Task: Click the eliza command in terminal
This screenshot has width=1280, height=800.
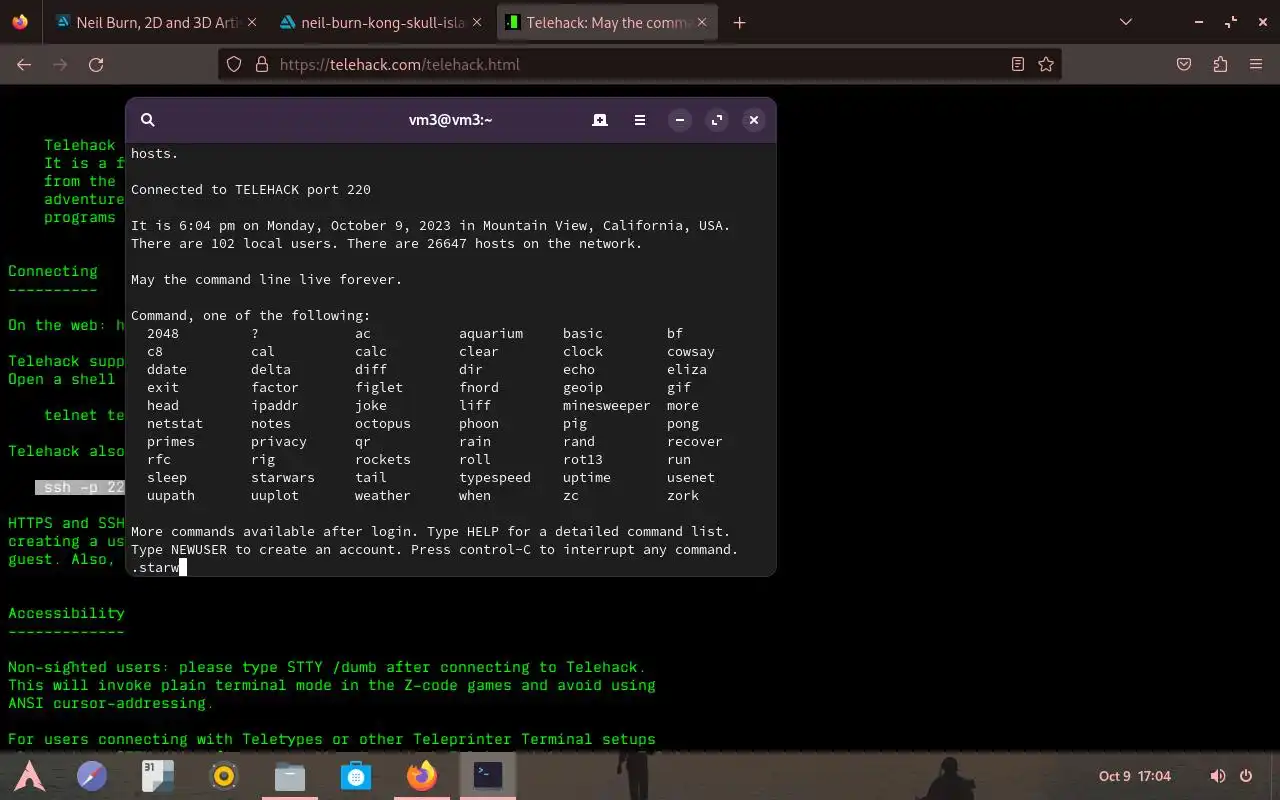Action: pyautogui.click(x=687, y=370)
